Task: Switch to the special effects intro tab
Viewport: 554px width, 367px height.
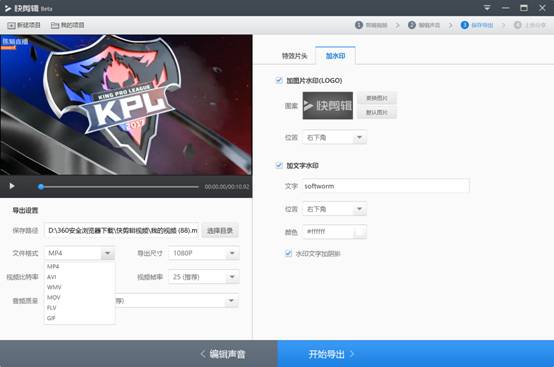Action: [x=294, y=56]
